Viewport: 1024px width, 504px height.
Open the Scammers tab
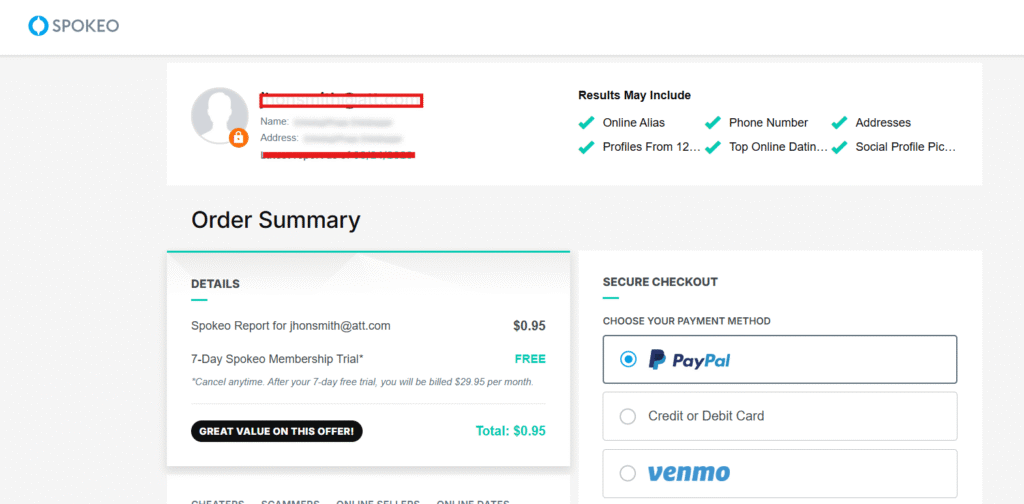click(x=290, y=501)
